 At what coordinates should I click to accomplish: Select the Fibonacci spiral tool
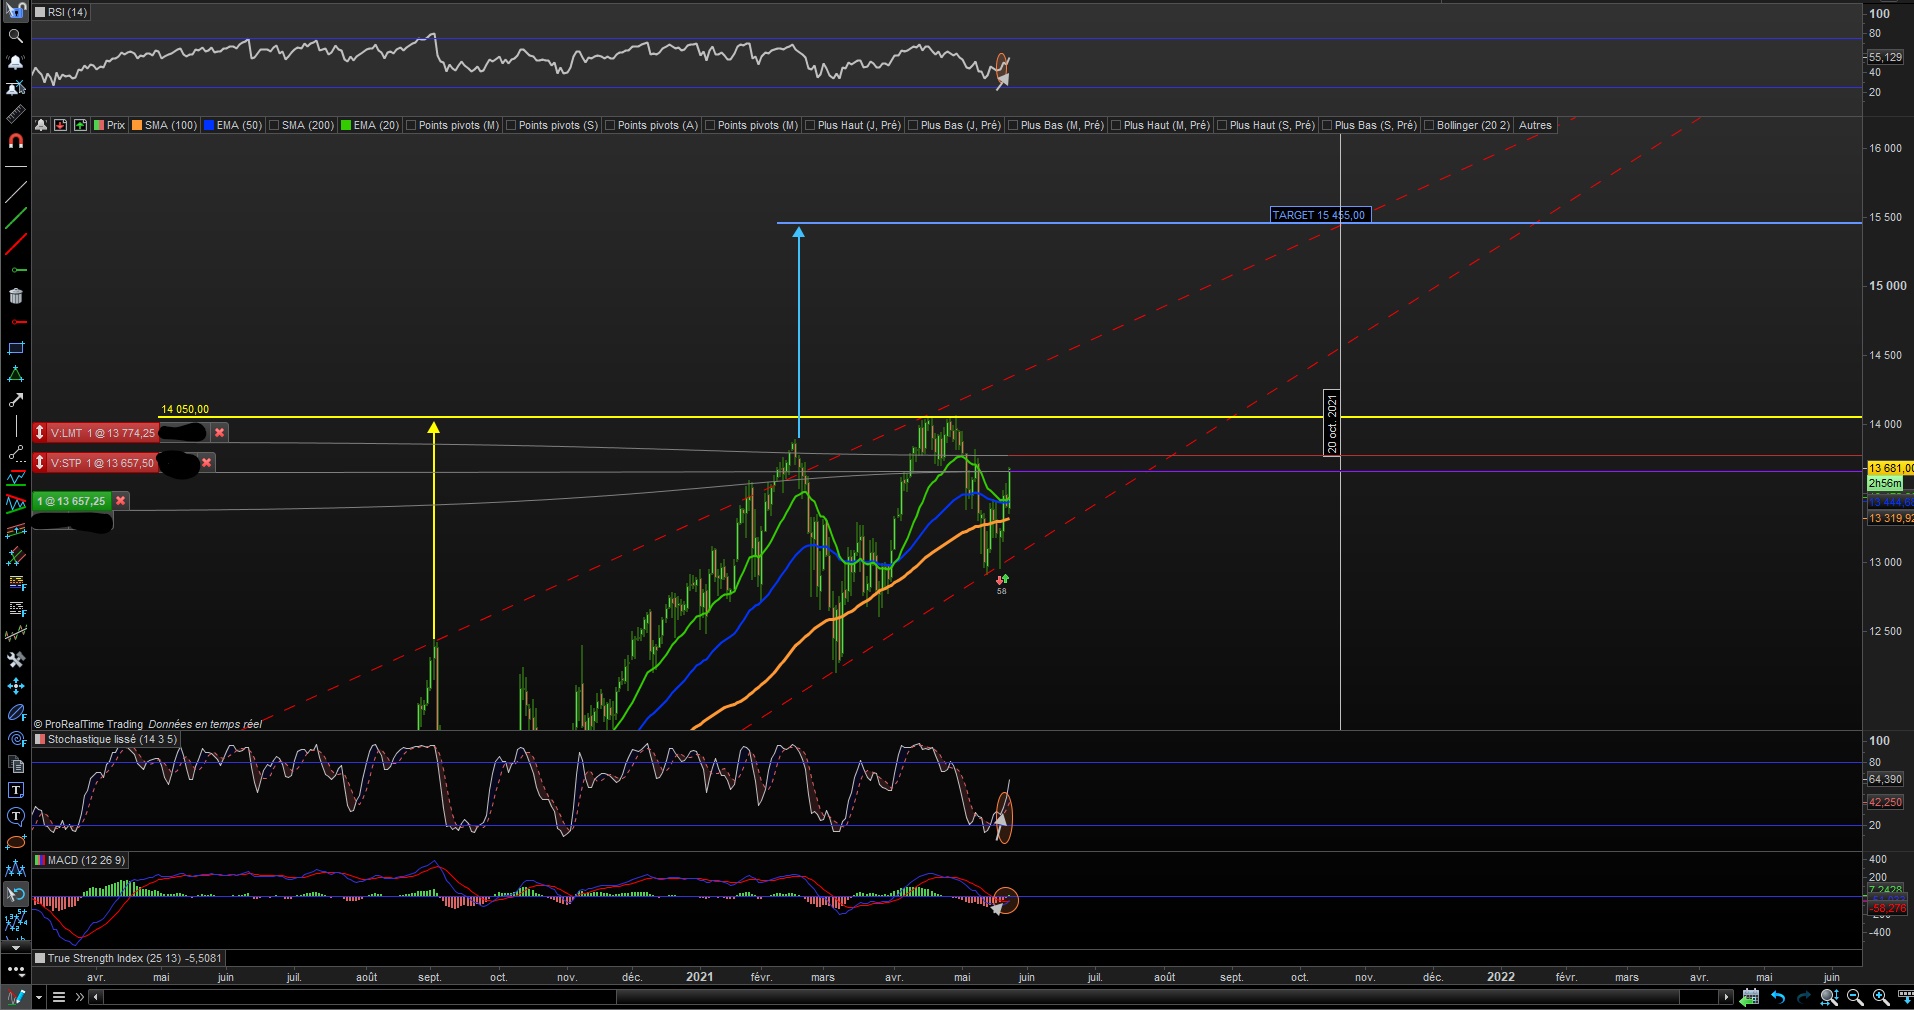click(x=15, y=738)
